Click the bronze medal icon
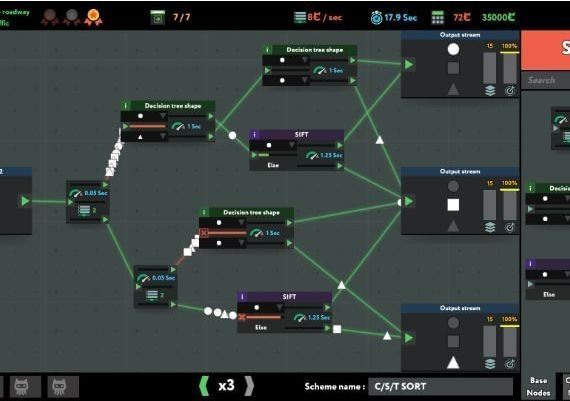The image size is (570, 401). pos(50,17)
